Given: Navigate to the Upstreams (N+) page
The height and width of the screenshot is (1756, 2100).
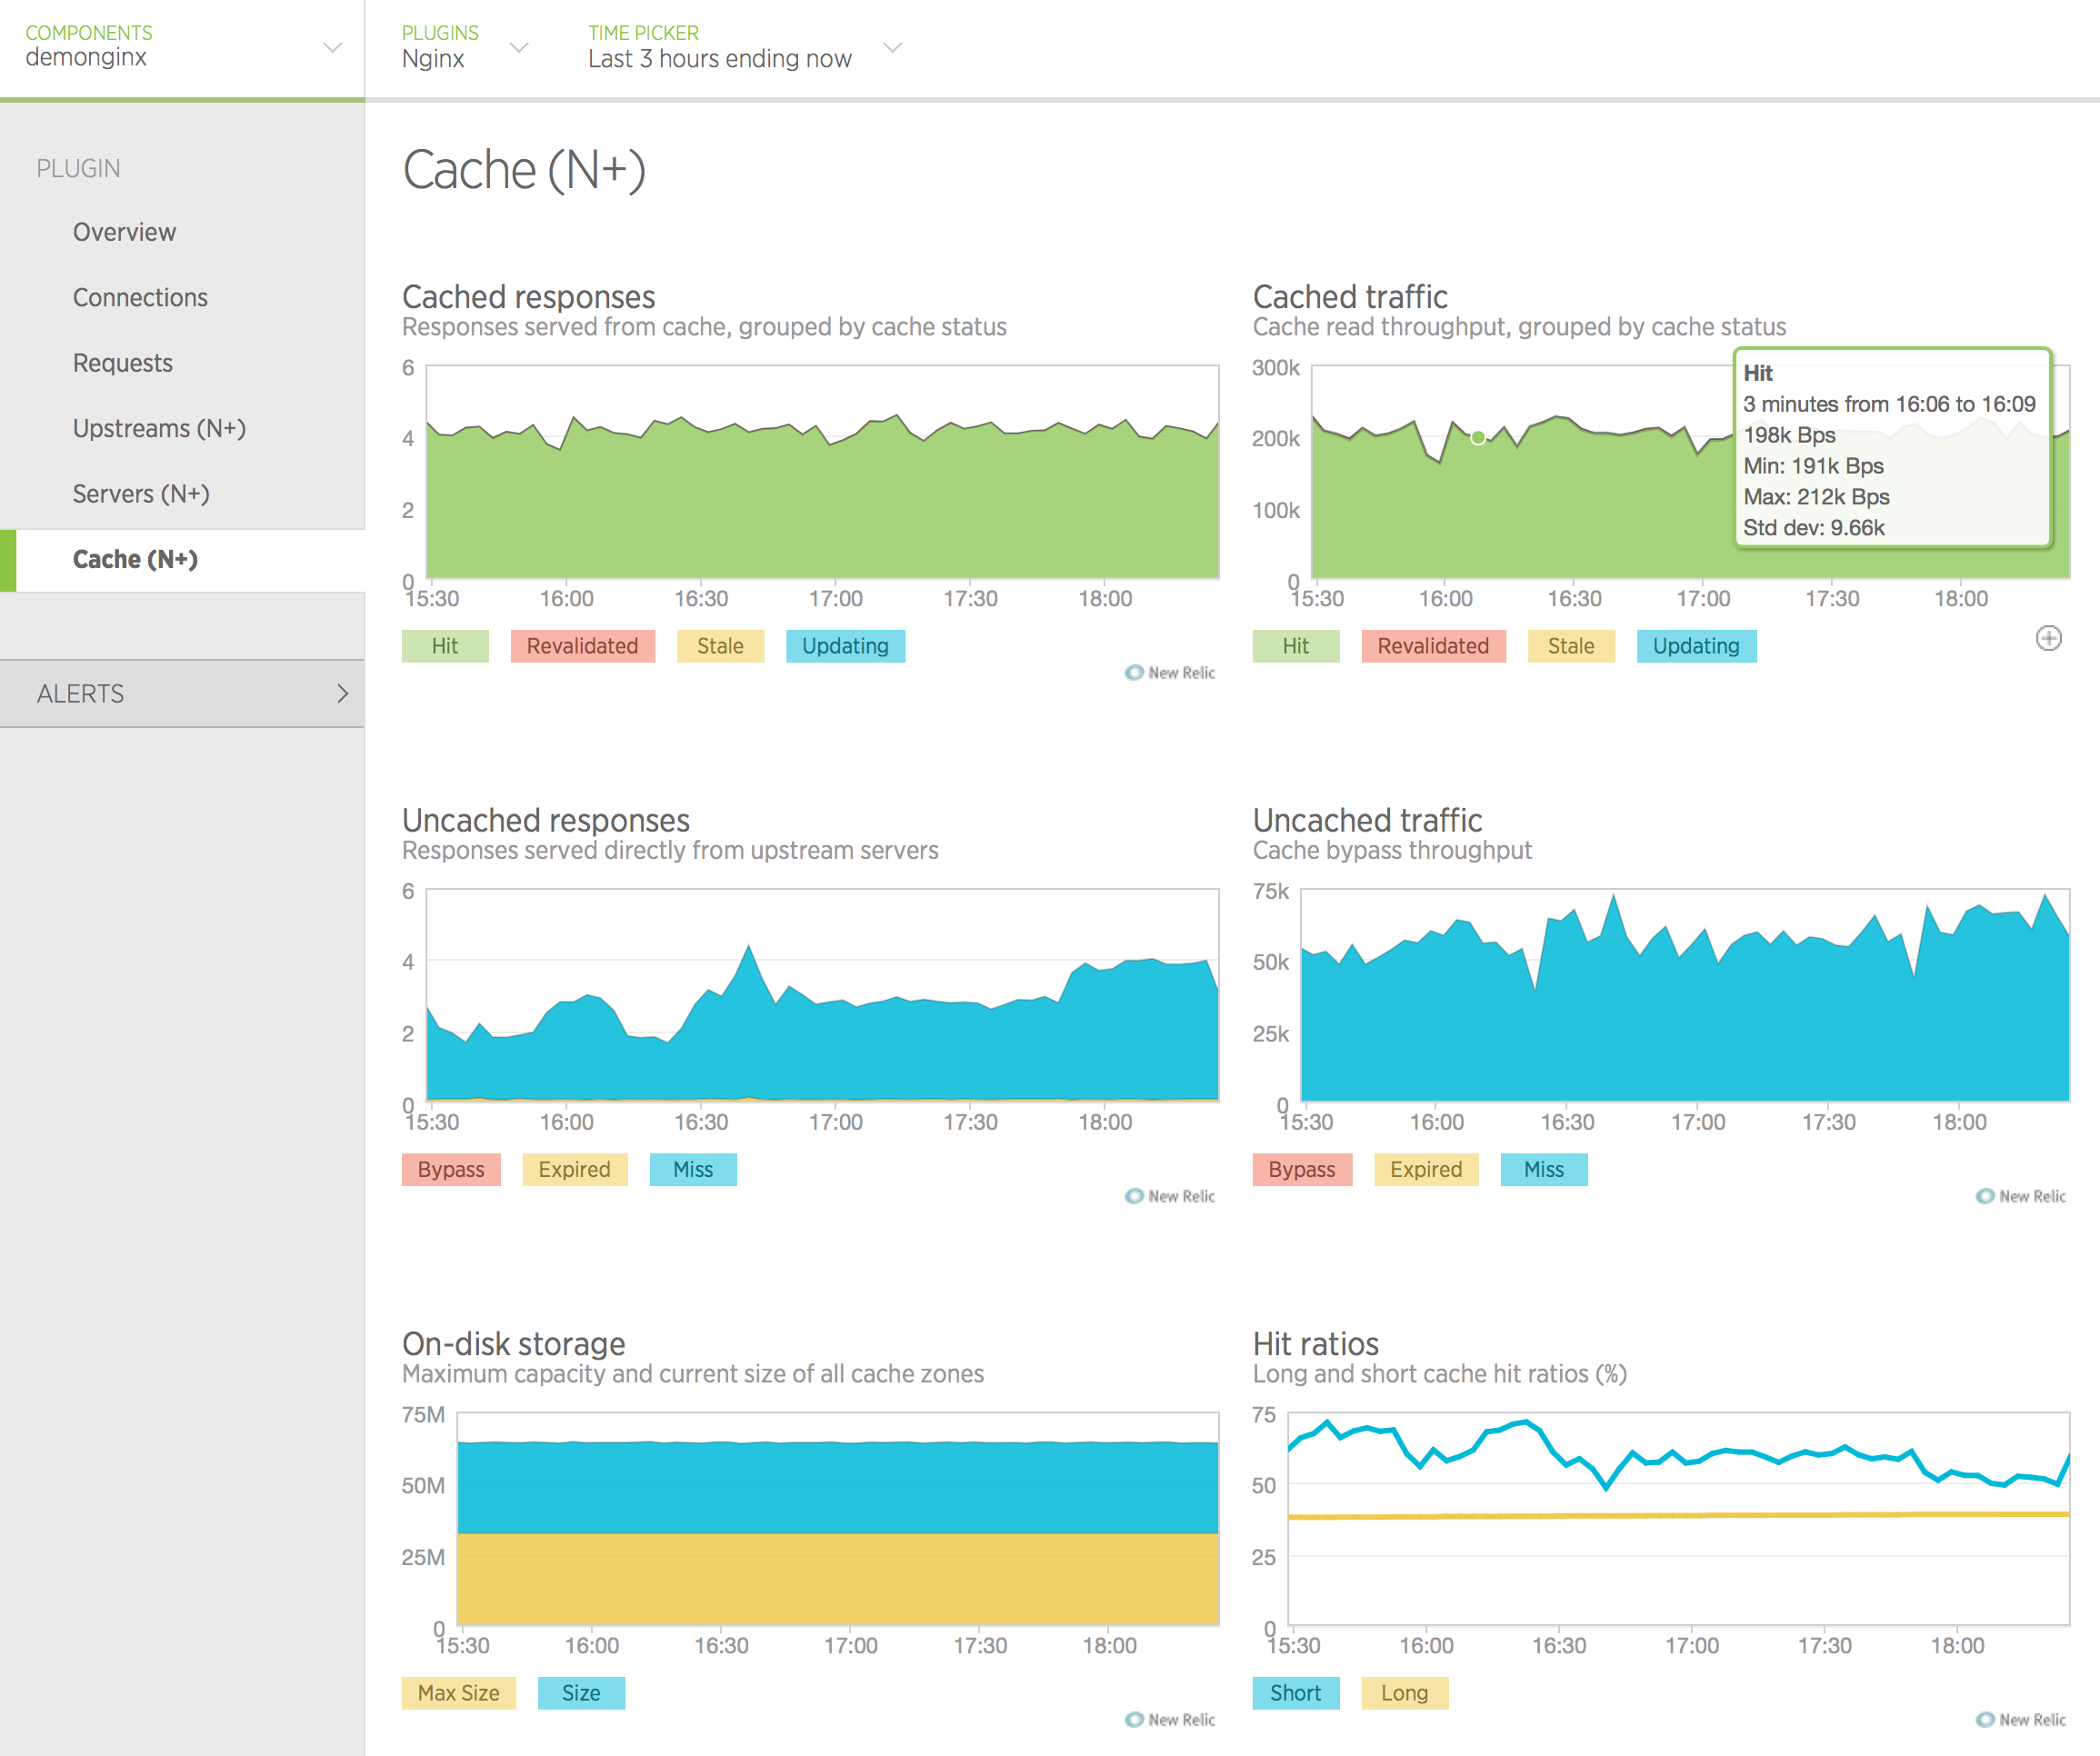Looking at the screenshot, I should 159,428.
